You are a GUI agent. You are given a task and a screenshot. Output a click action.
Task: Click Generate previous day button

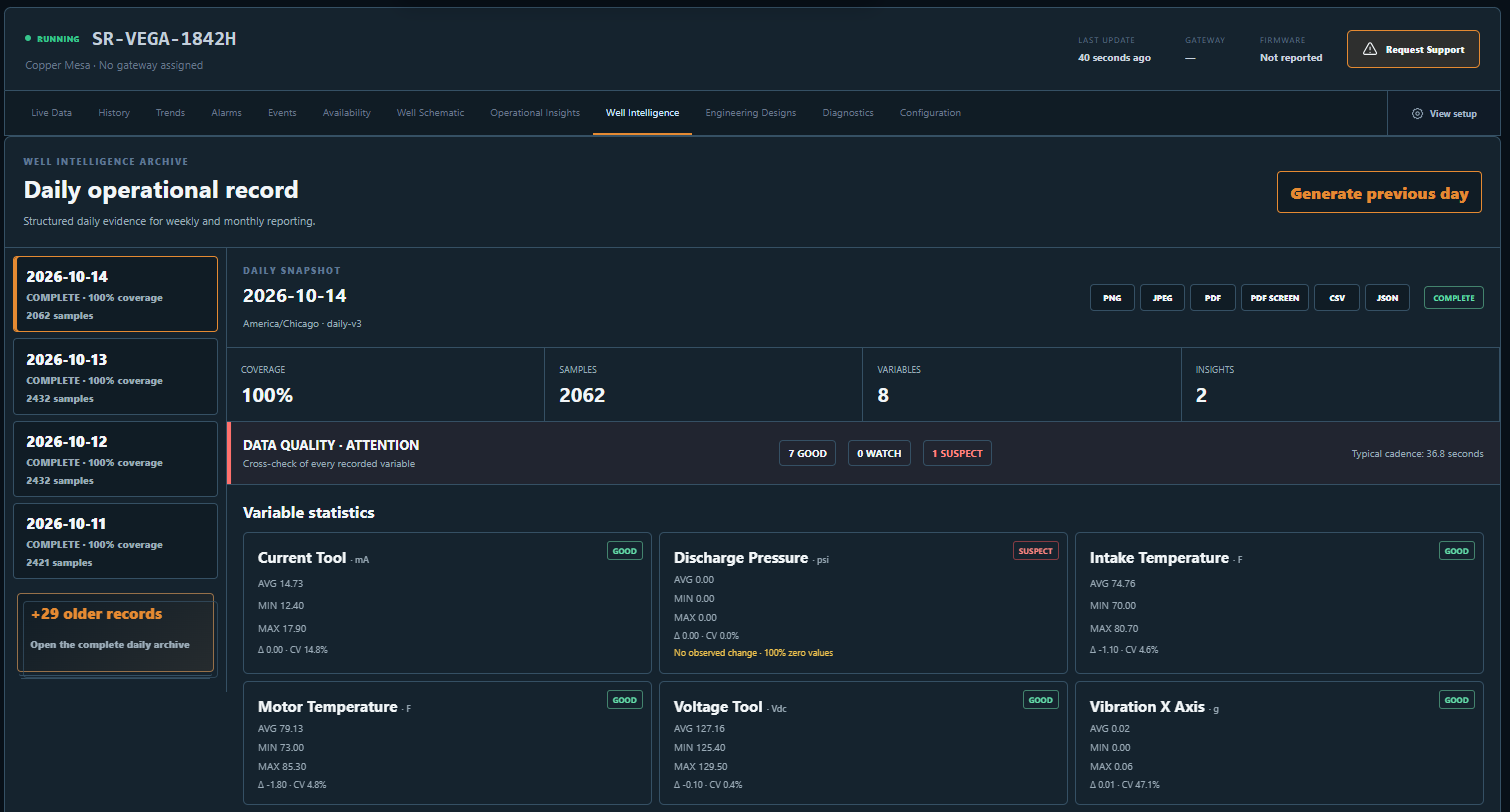(1379, 193)
